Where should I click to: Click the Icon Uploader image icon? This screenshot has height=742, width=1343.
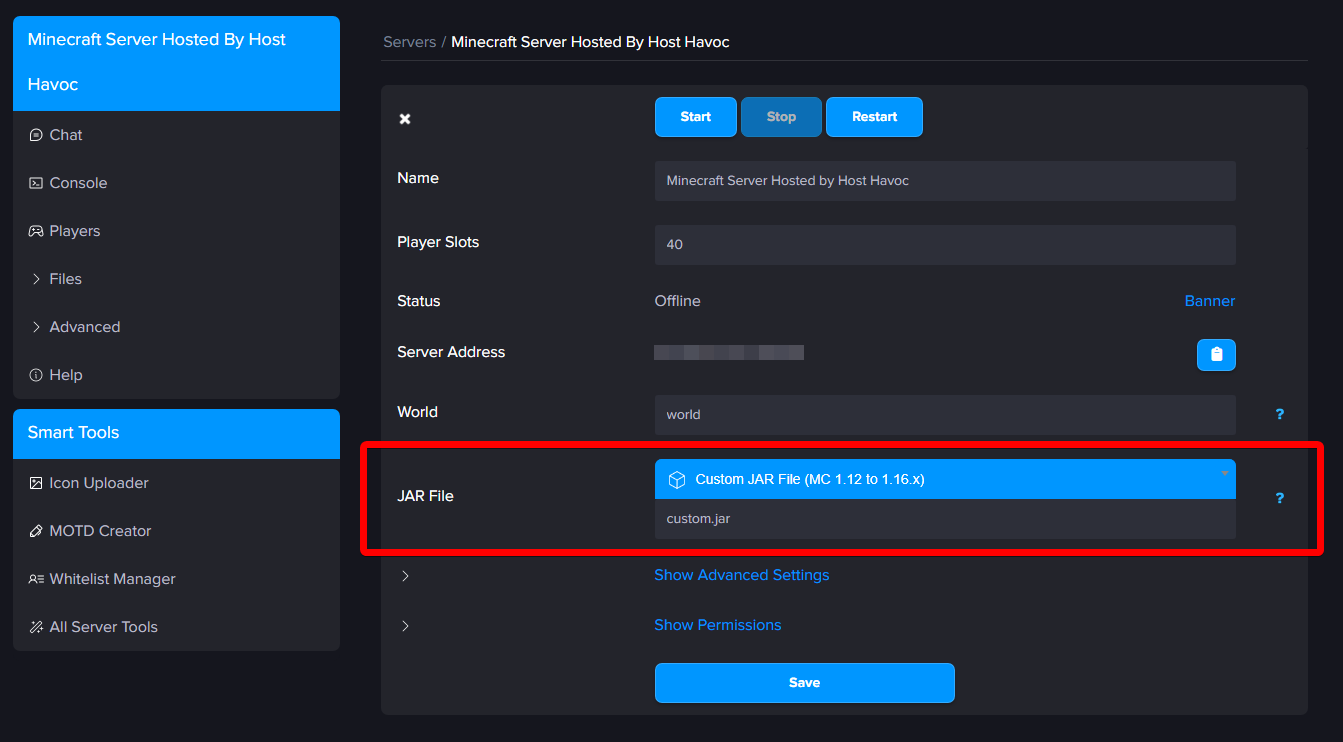(x=36, y=483)
